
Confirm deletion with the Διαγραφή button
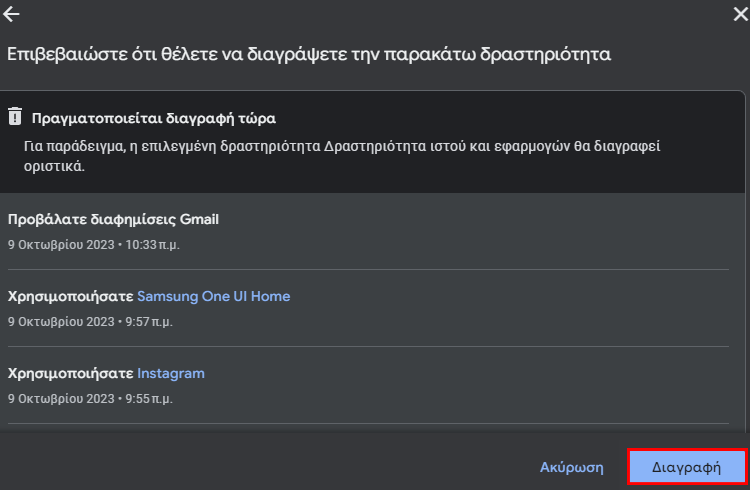point(686,467)
